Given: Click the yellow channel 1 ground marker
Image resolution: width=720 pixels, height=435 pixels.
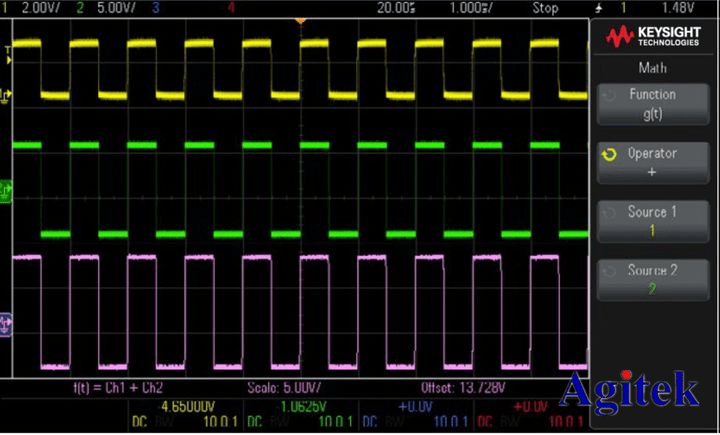Looking at the screenshot, I should click(6, 96).
